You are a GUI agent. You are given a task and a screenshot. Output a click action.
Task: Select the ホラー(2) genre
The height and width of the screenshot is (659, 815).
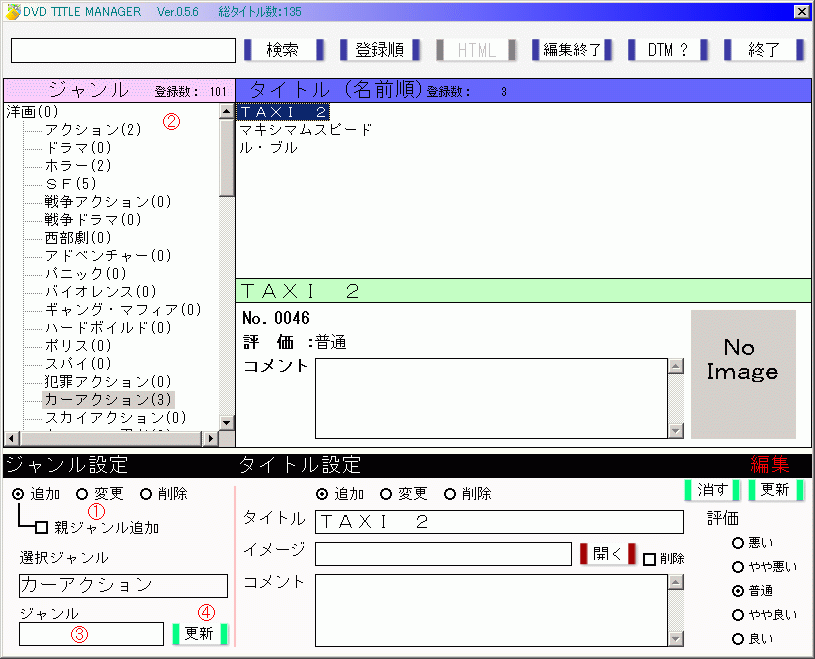pos(78,165)
